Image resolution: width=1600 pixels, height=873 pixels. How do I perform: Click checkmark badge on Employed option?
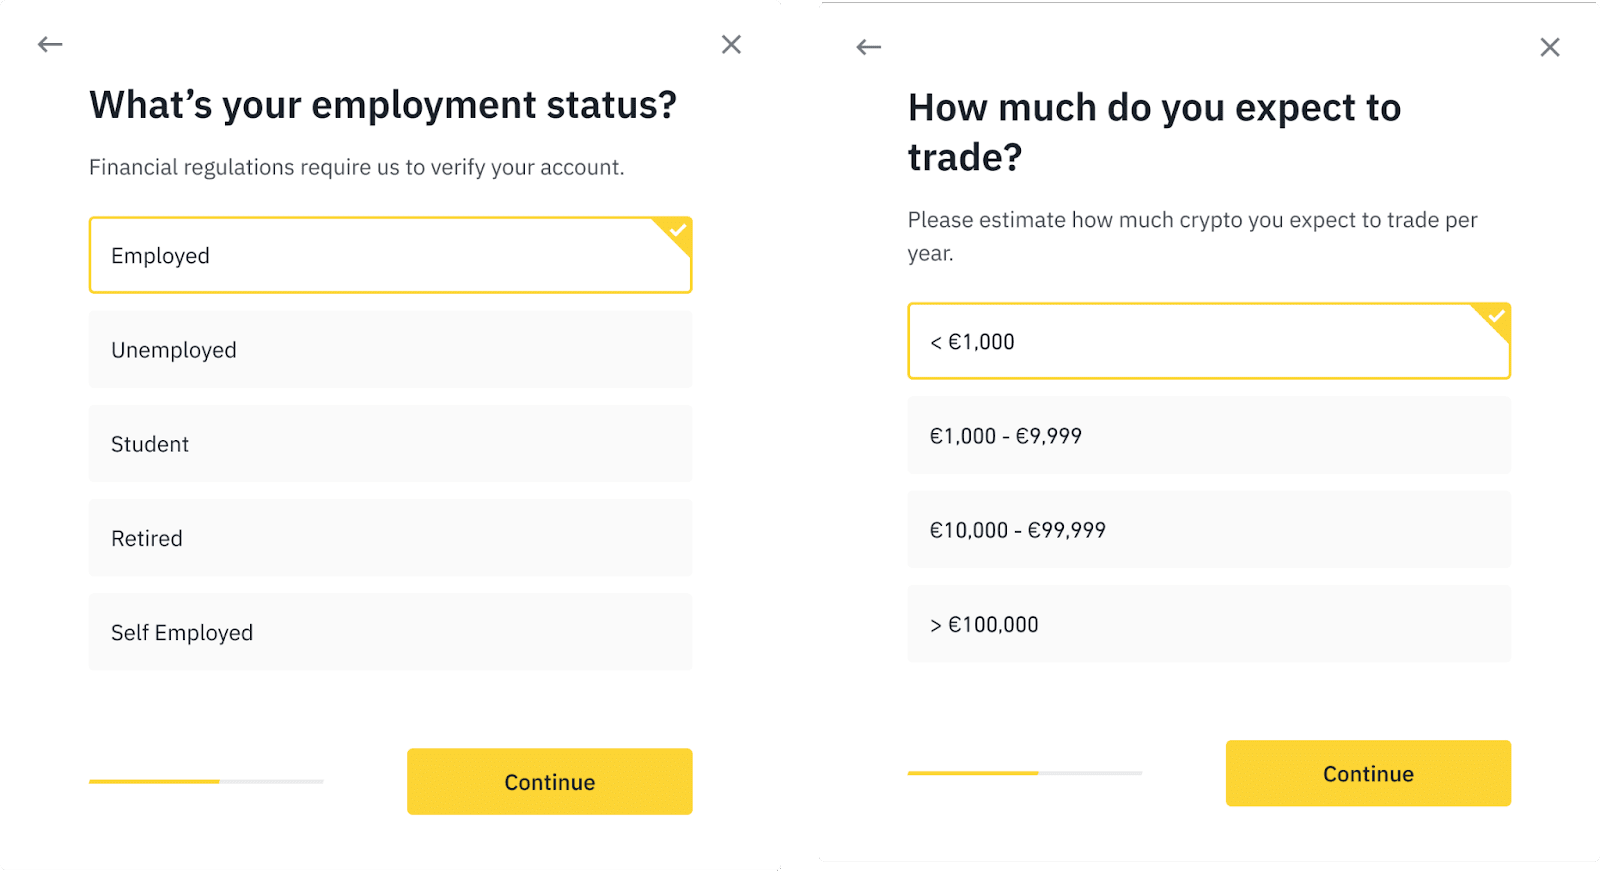[x=678, y=231]
